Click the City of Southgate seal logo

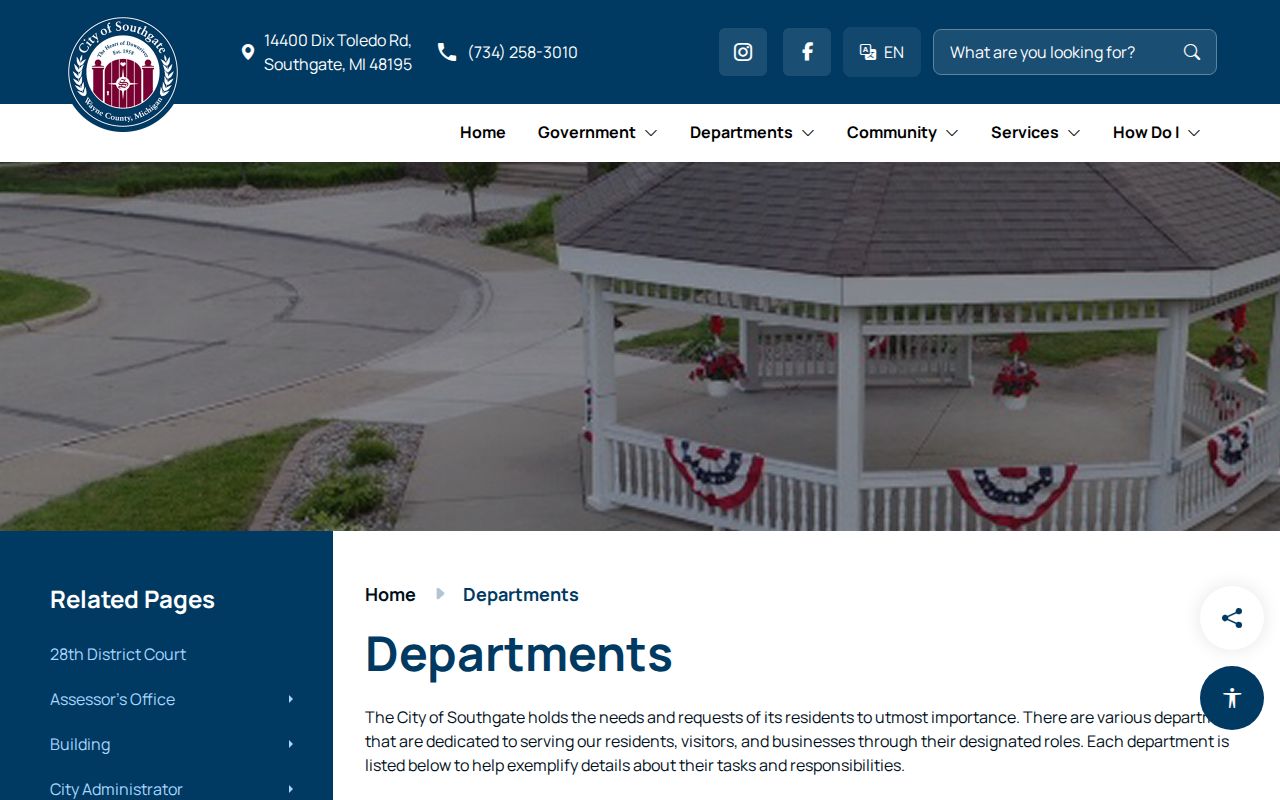(x=123, y=74)
